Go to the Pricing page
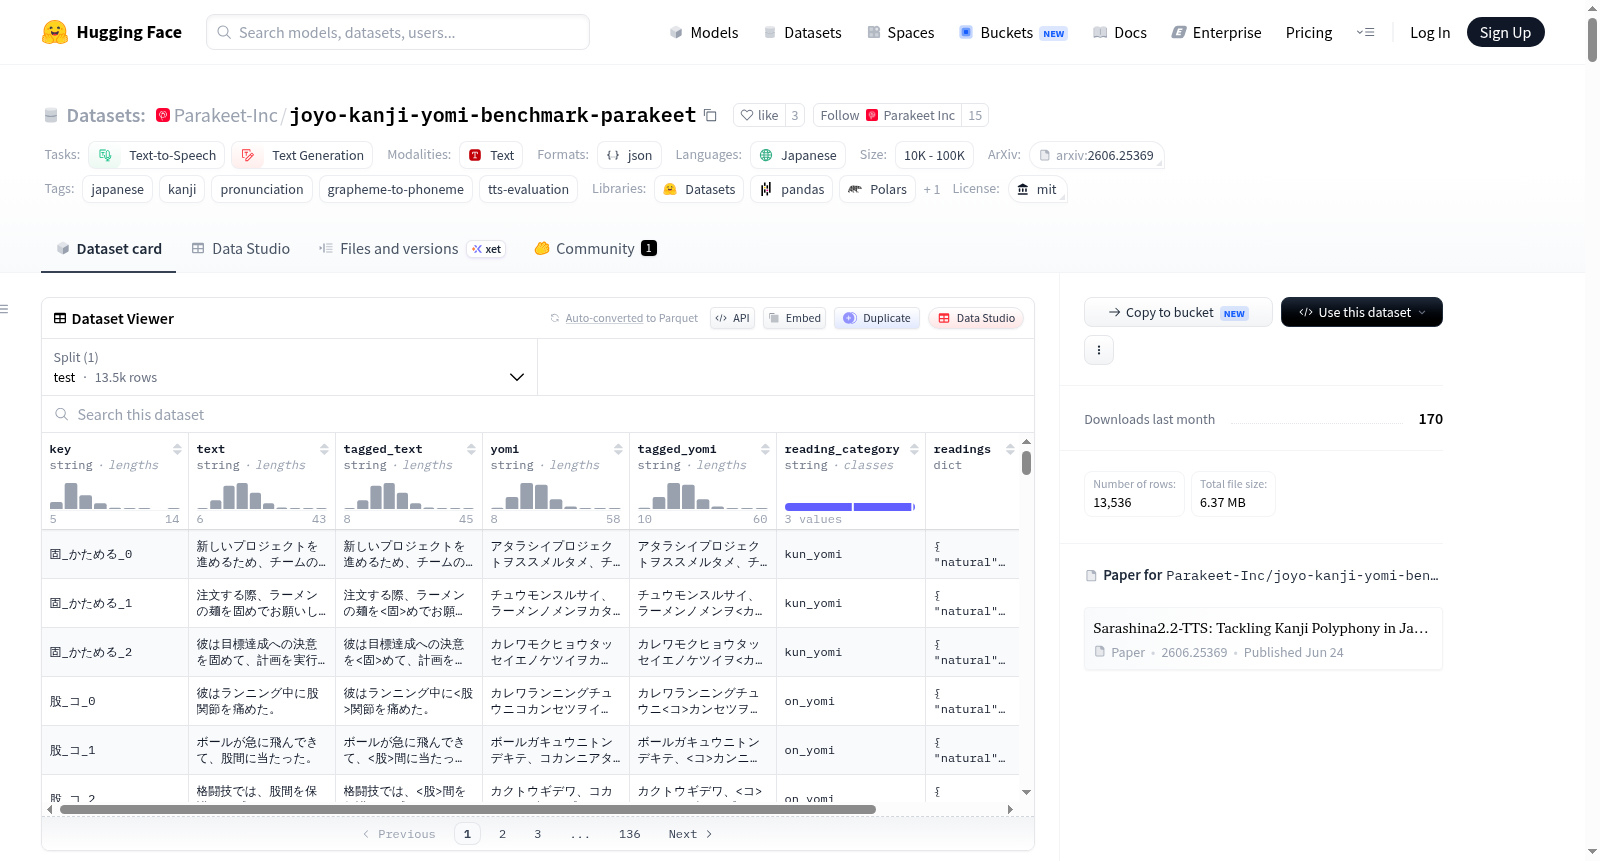The image size is (1600, 861). (x=1309, y=32)
